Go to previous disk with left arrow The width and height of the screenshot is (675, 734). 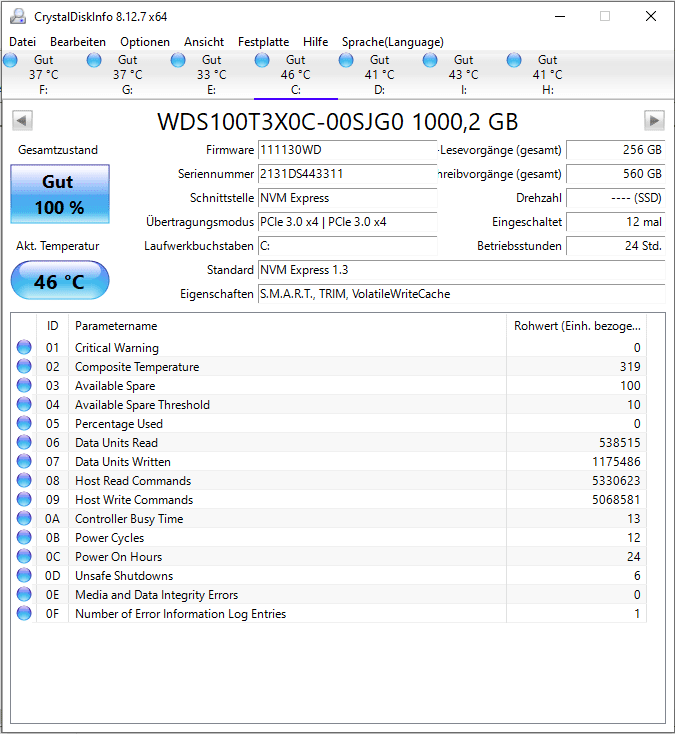22,121
